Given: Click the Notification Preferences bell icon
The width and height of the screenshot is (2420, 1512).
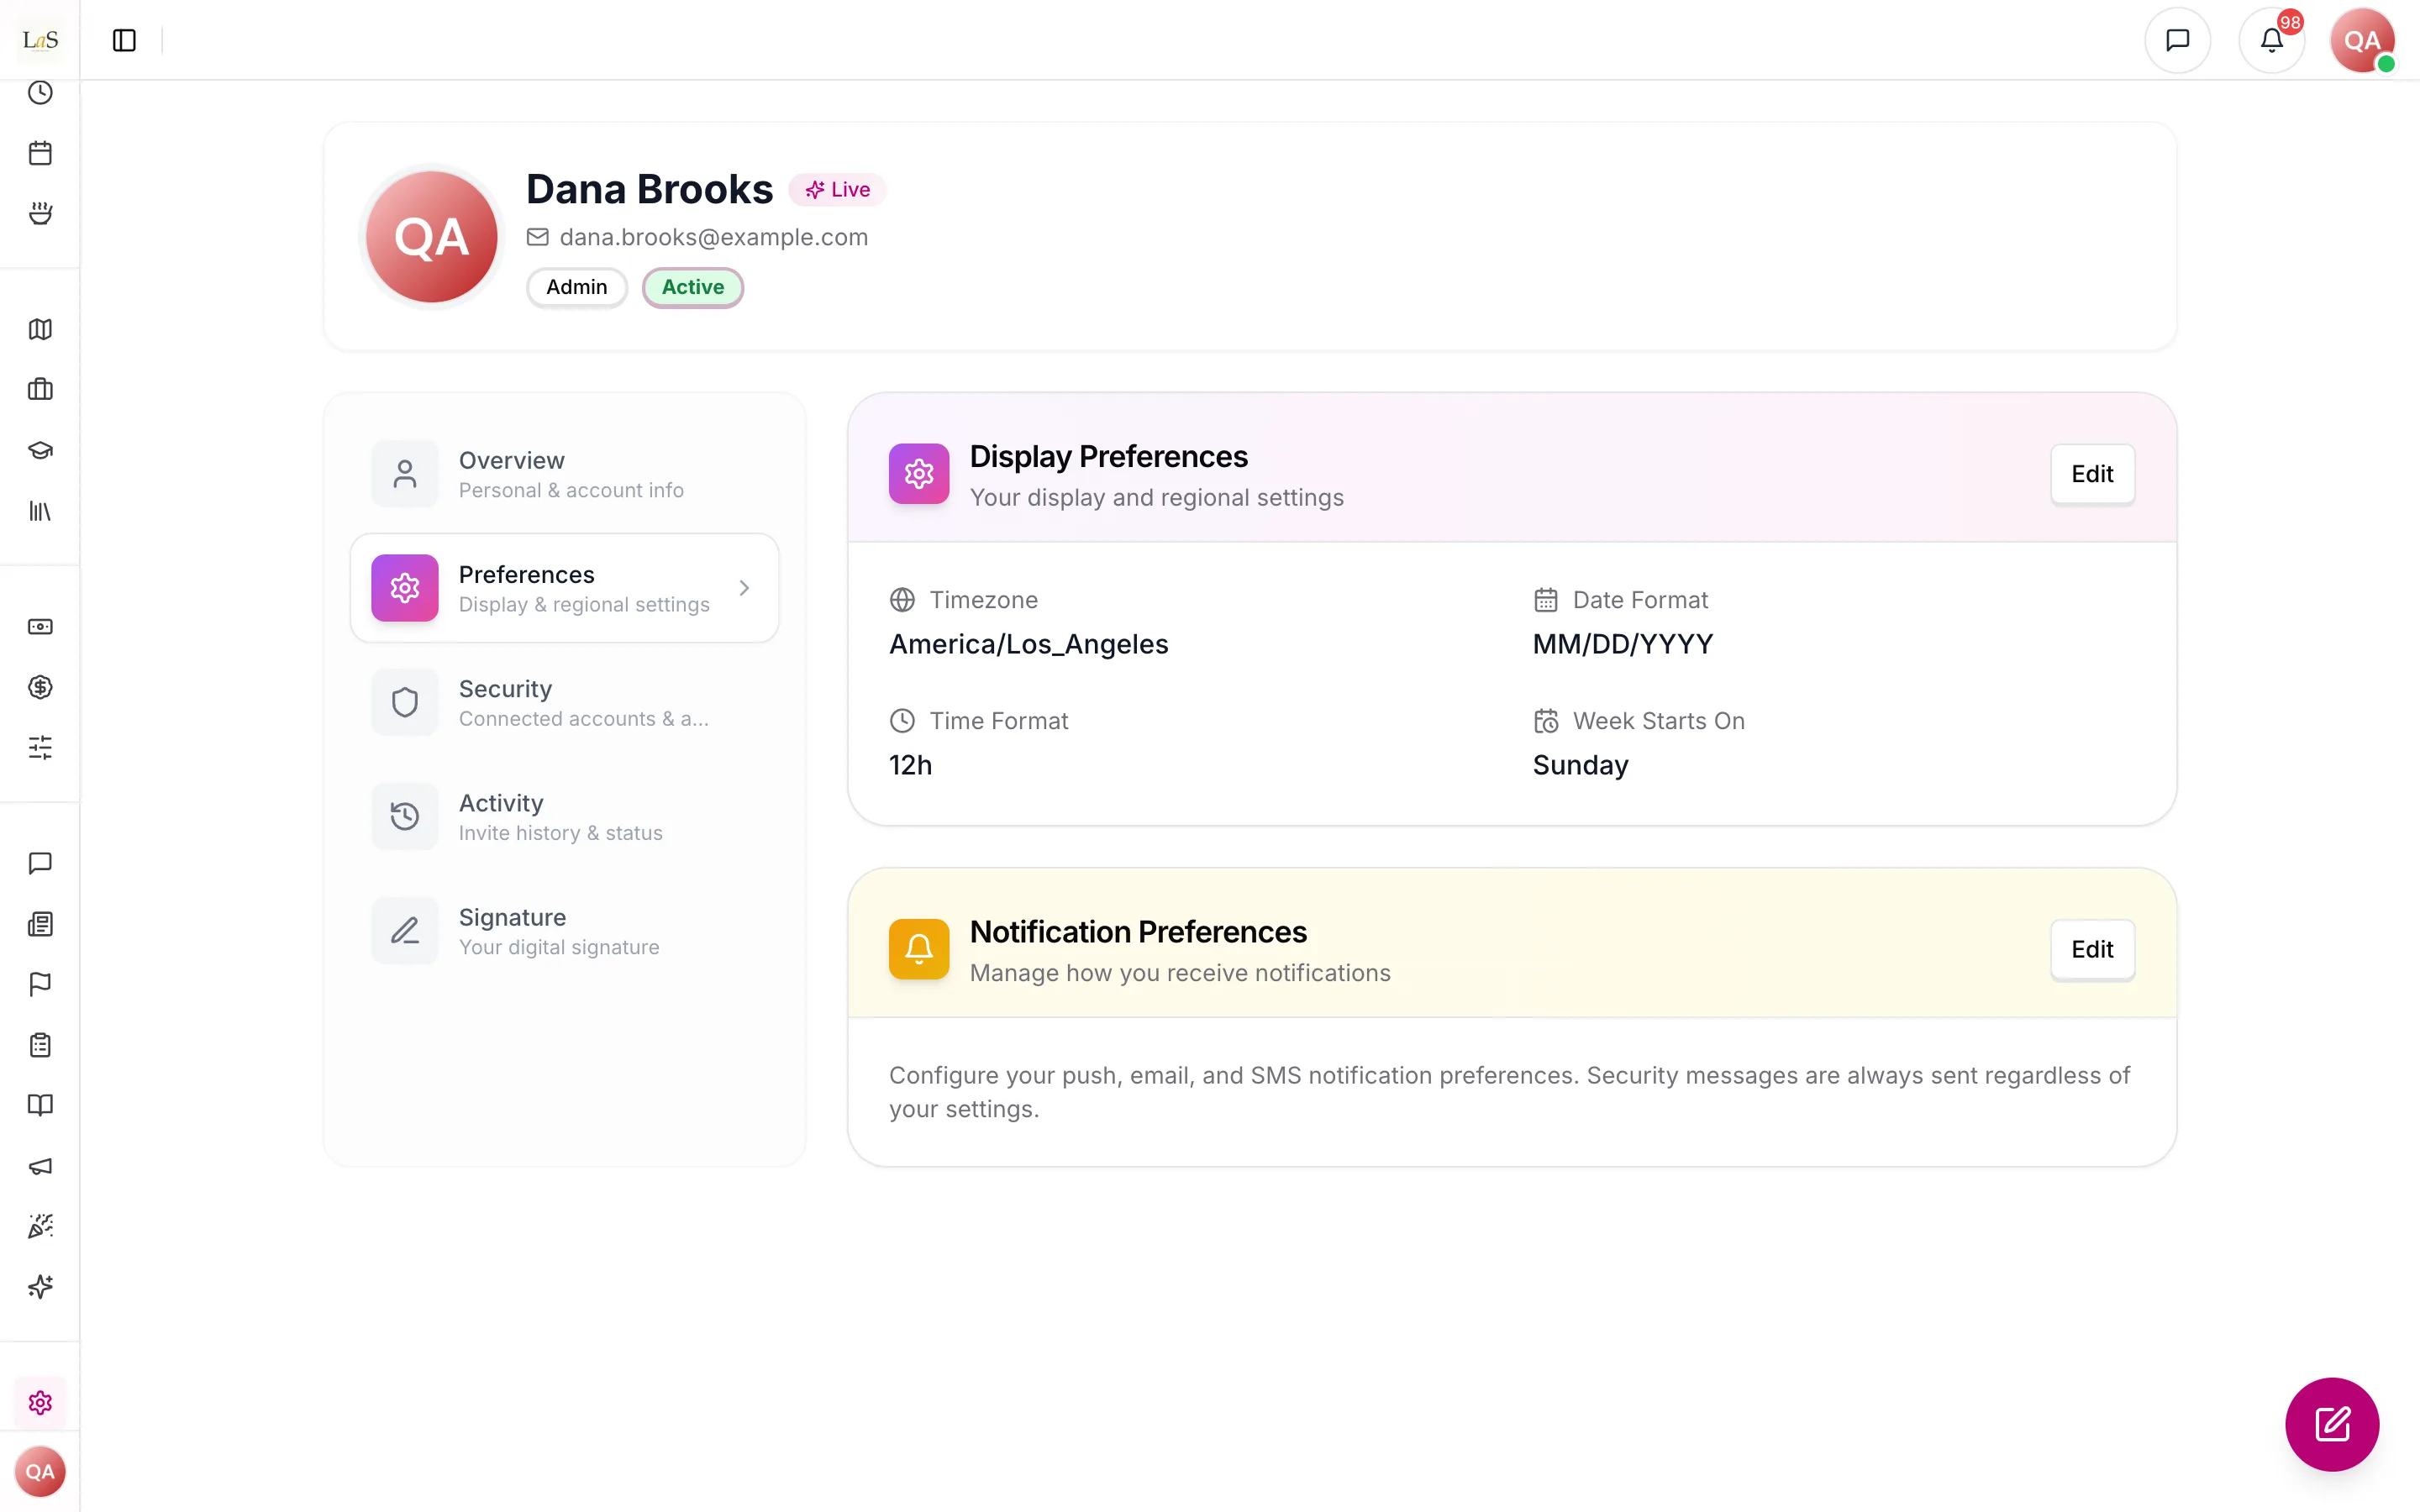Looking at the screenshot, I should tap(919, 949).
